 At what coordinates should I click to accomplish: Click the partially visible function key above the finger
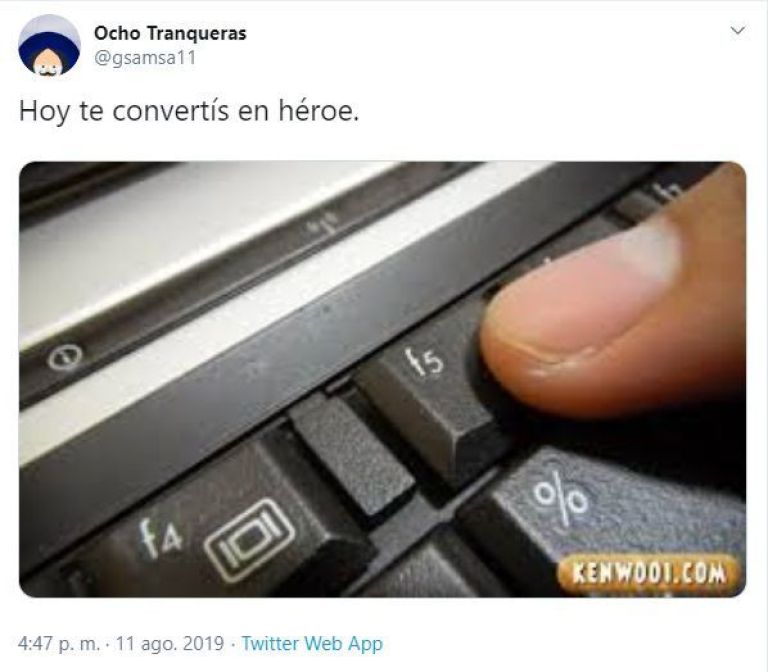654,197
